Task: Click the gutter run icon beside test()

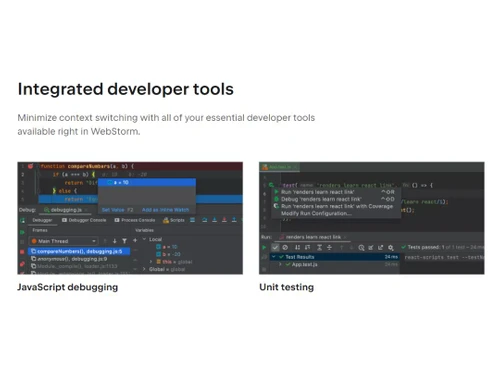Action: (272, 185)
